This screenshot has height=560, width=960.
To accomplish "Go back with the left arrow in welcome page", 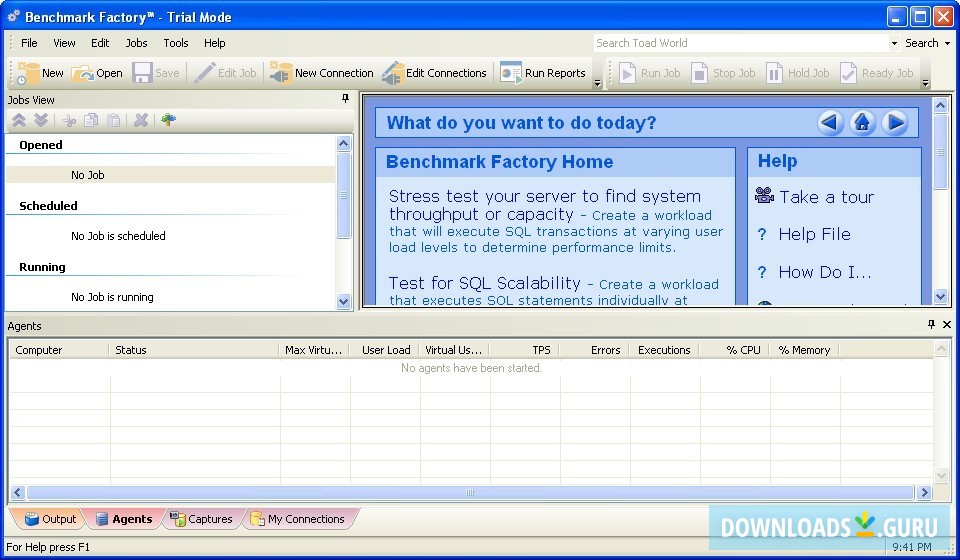I will pos(830,123).
